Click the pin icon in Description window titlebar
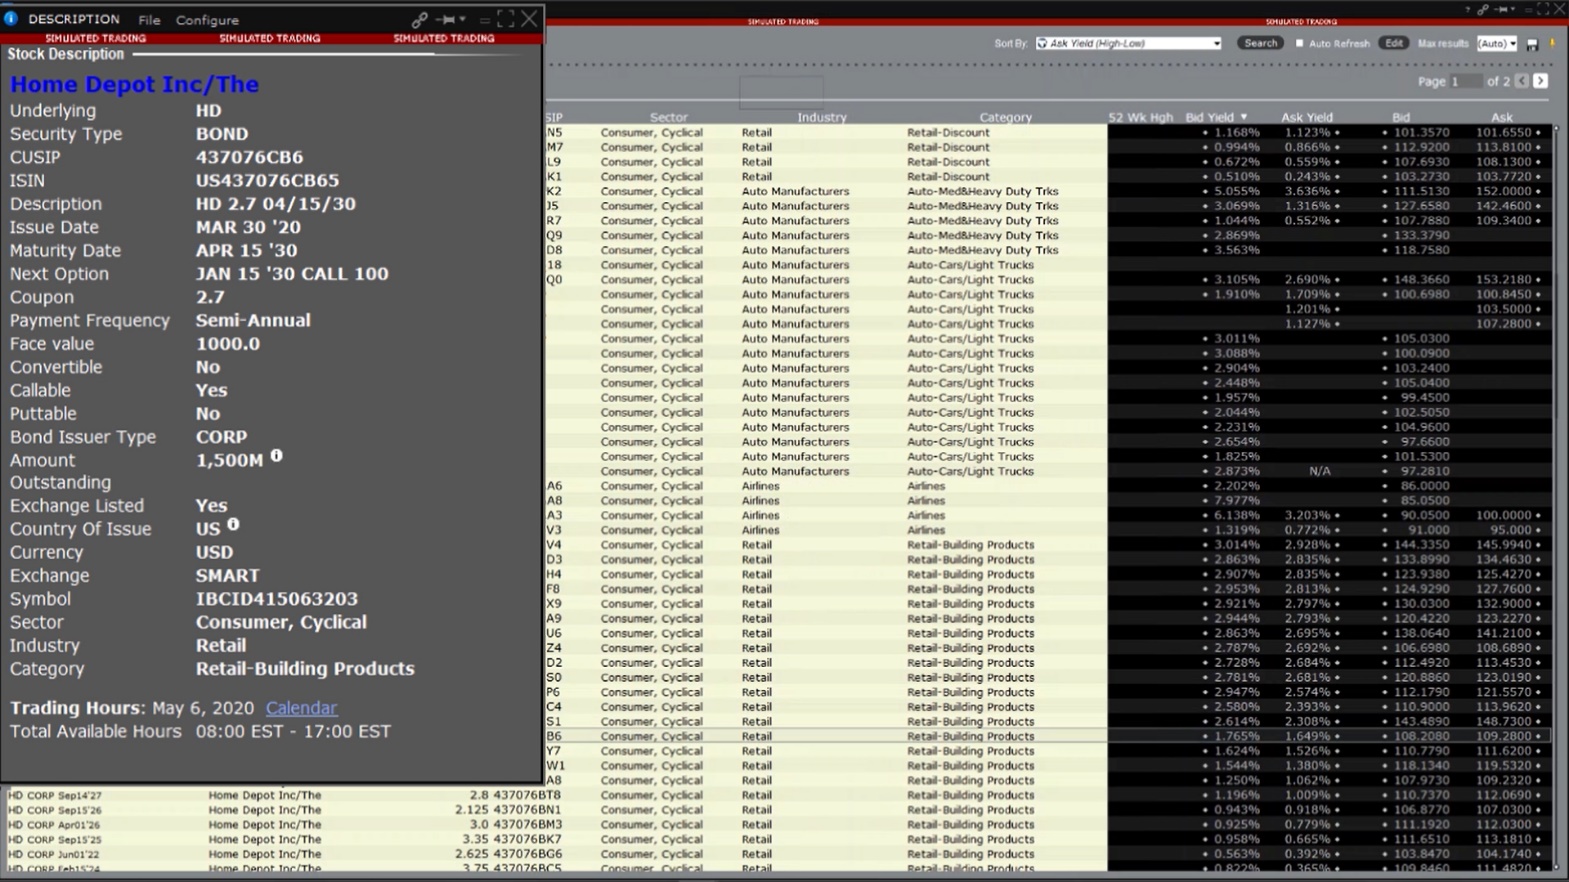This screenshot has width=1569, height=882. click(447, 19)
